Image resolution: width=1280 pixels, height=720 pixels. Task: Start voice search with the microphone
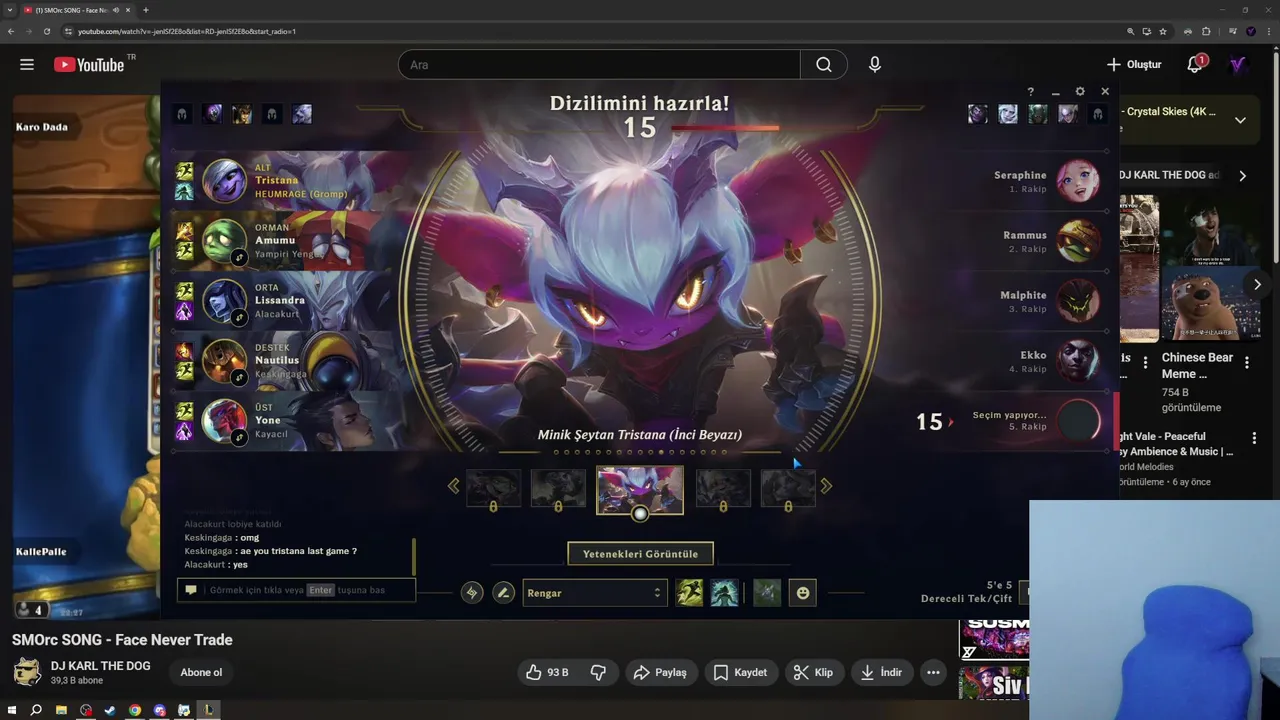[875, 65]
